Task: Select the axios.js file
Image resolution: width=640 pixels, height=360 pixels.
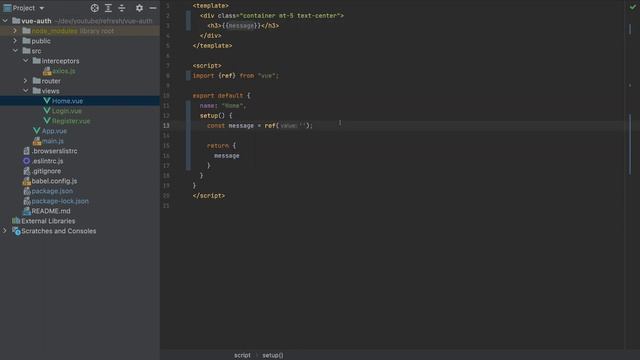Action: click(64, 71)
